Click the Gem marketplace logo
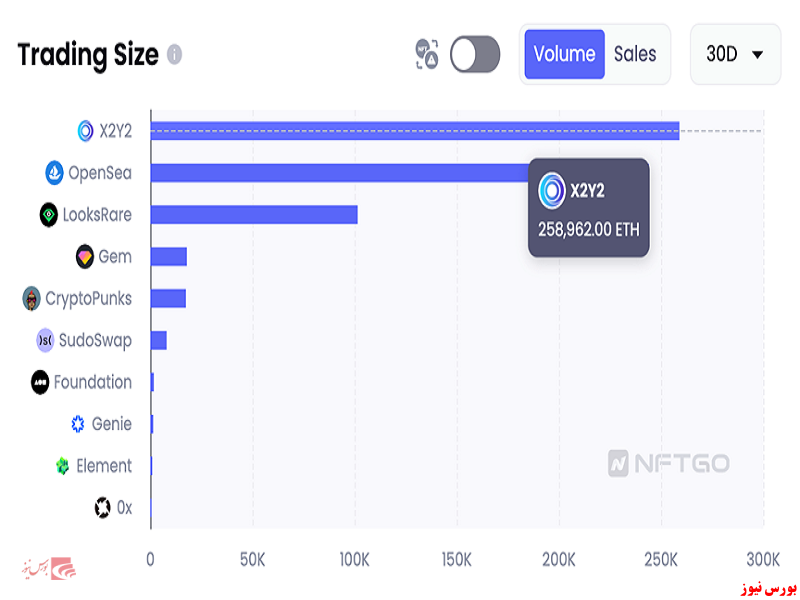Screen dimensions: 800x600 pyautogui.click(x=85, y=257)
